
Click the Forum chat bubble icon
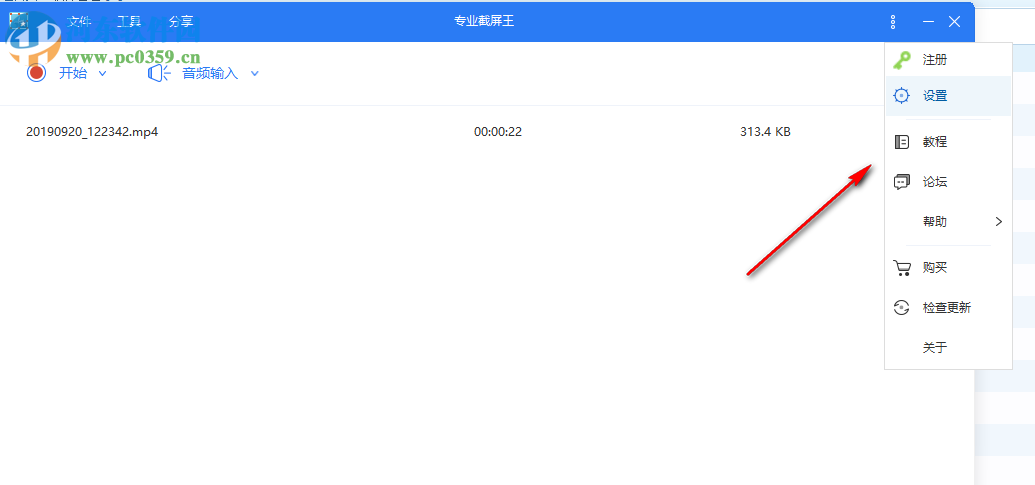tap(901, 182)
